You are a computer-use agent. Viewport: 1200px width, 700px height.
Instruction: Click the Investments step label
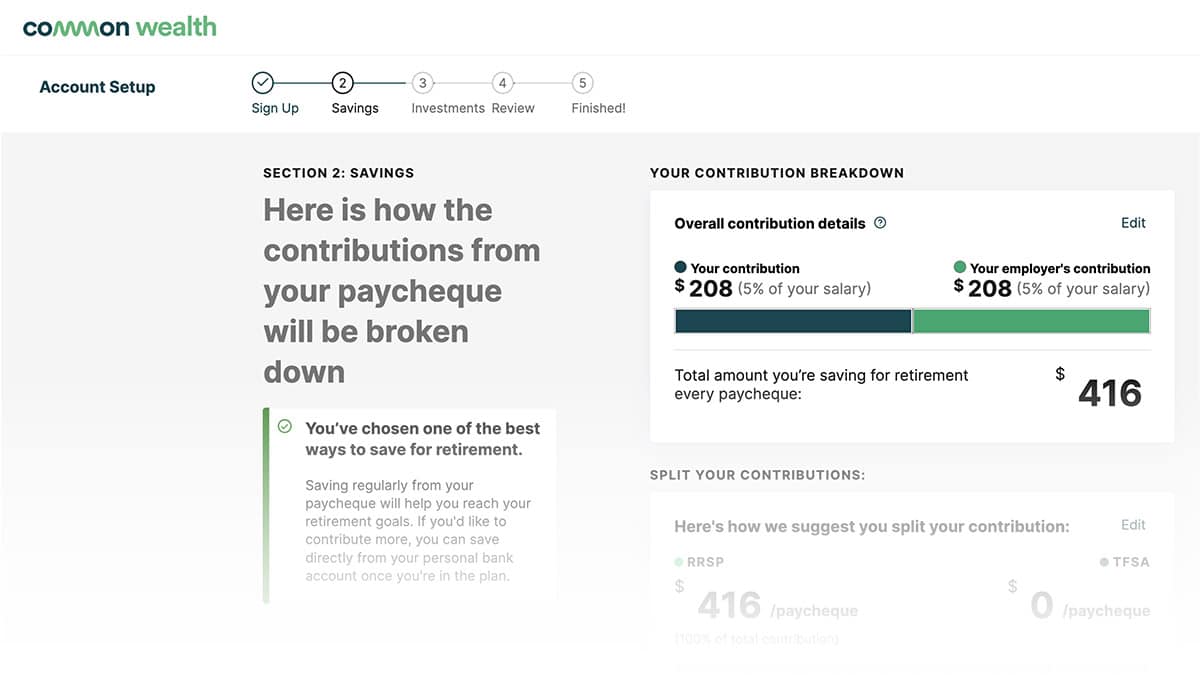pos(448,108)
